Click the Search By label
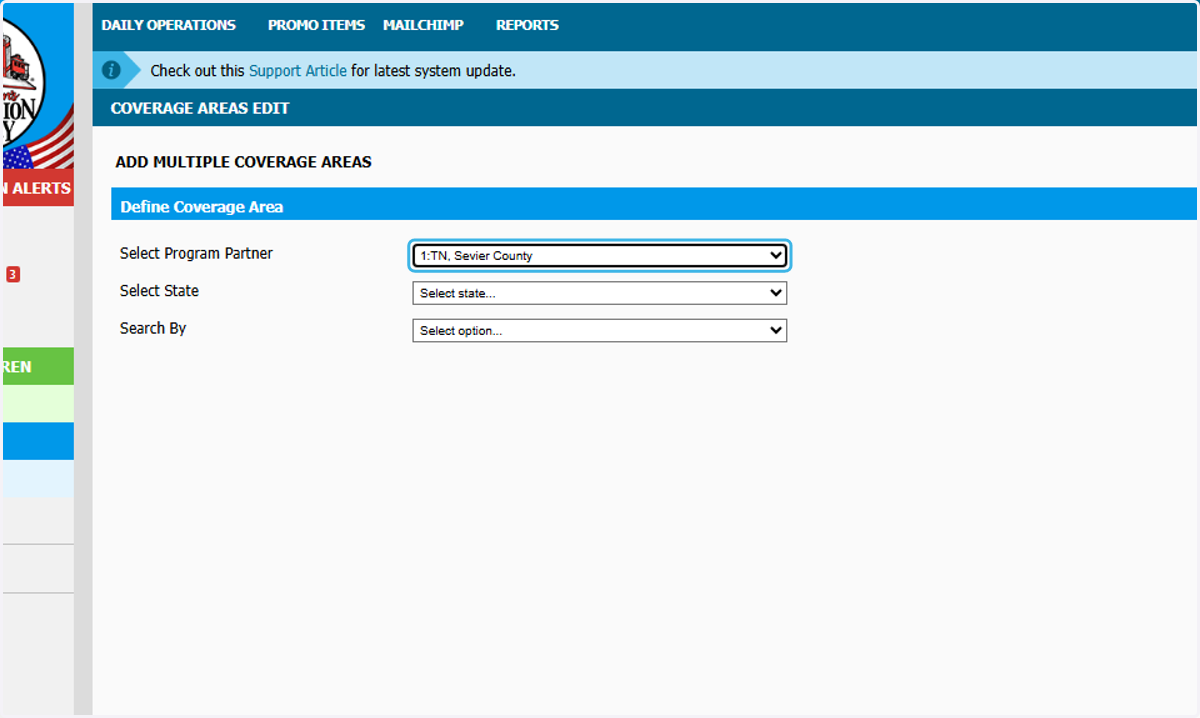Screen dimensions: 1200x718 (153, 328)
